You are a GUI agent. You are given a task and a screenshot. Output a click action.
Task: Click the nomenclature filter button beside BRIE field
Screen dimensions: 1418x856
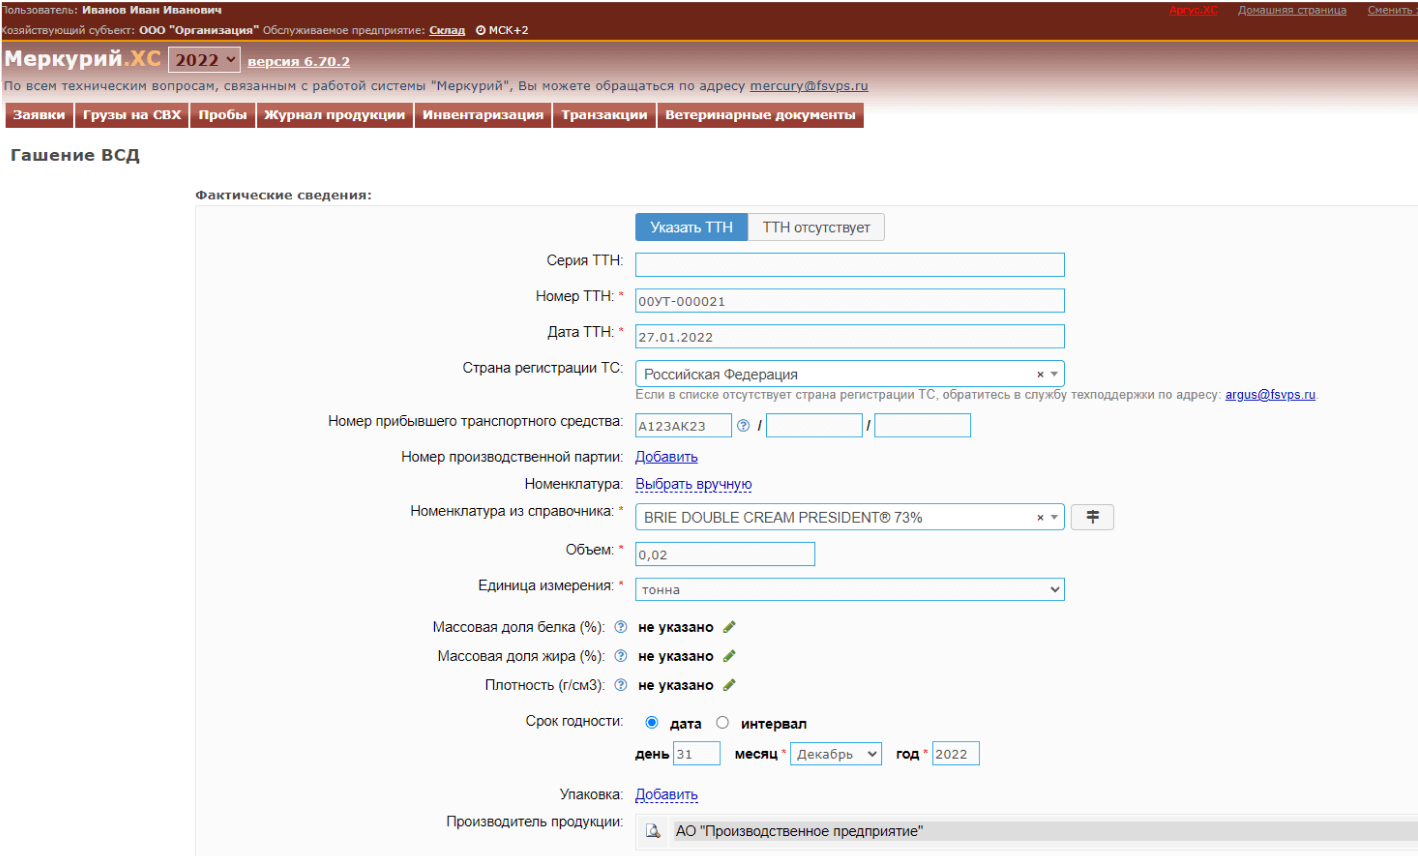tap(1092, 517)
